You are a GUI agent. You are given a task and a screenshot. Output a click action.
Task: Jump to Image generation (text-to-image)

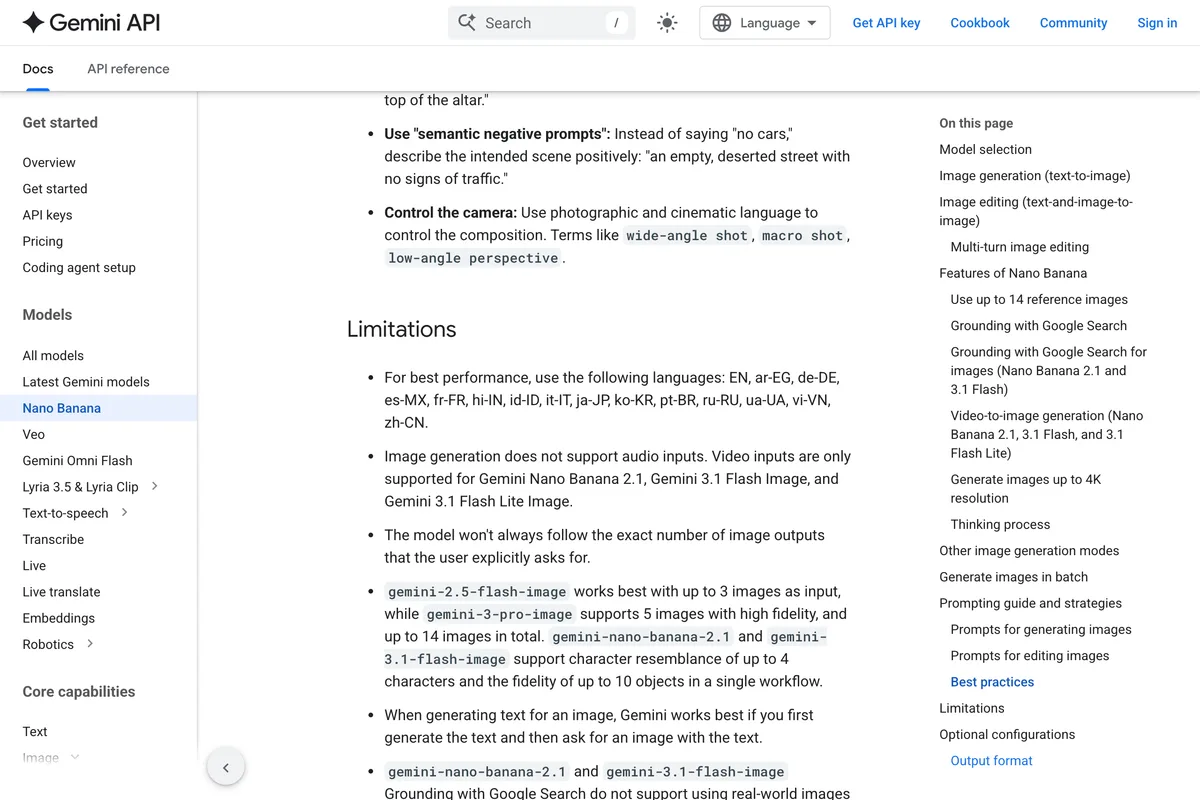(x=1035, y=175)
